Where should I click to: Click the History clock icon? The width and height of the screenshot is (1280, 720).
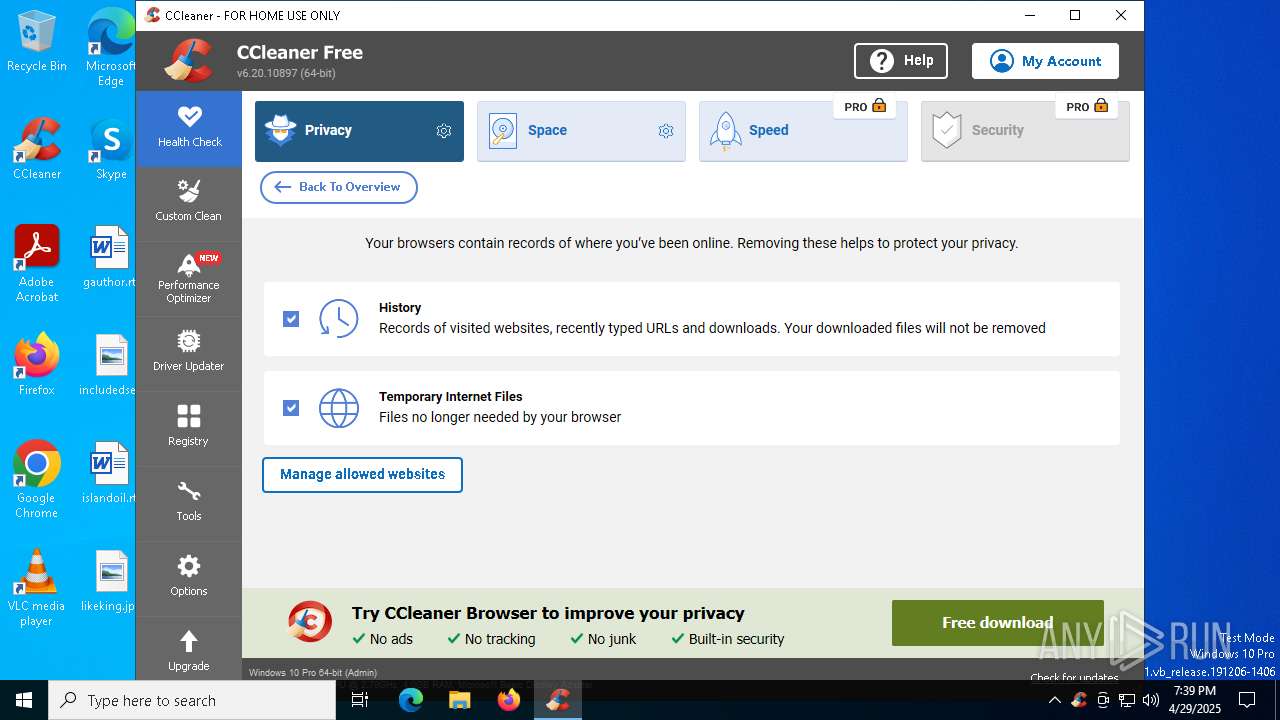tap(338, 319)
